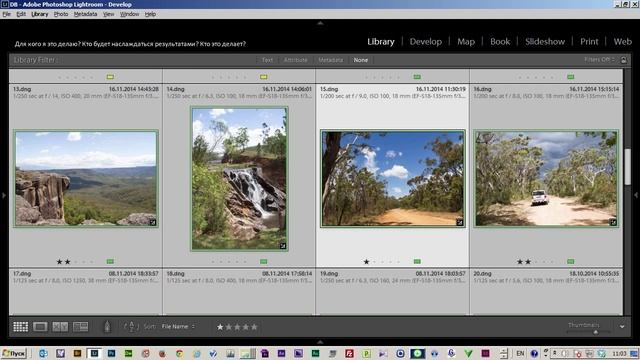640x360 pixels.
Task: Switch to Survey view
Action: 80,327
